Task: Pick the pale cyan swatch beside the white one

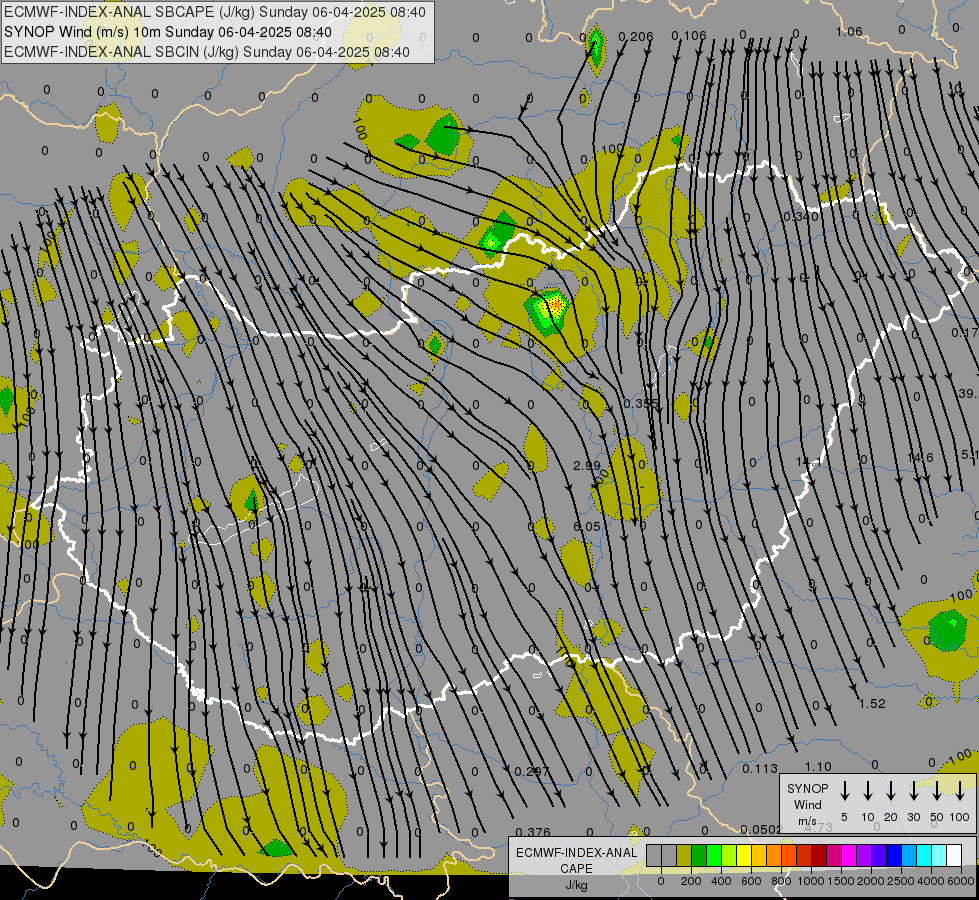Action: click(938, 856)
